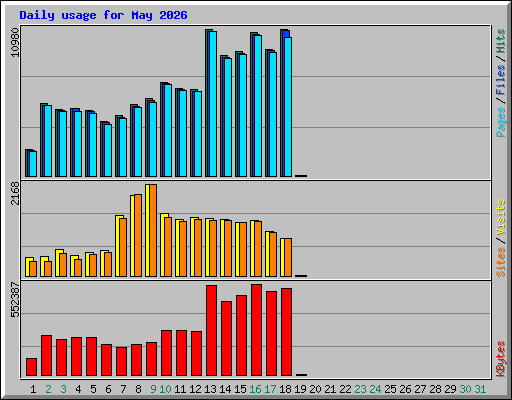This screenshot has height=400, width=512.
Task: Click day 31 on the x-axis
Action: (480, 389)
